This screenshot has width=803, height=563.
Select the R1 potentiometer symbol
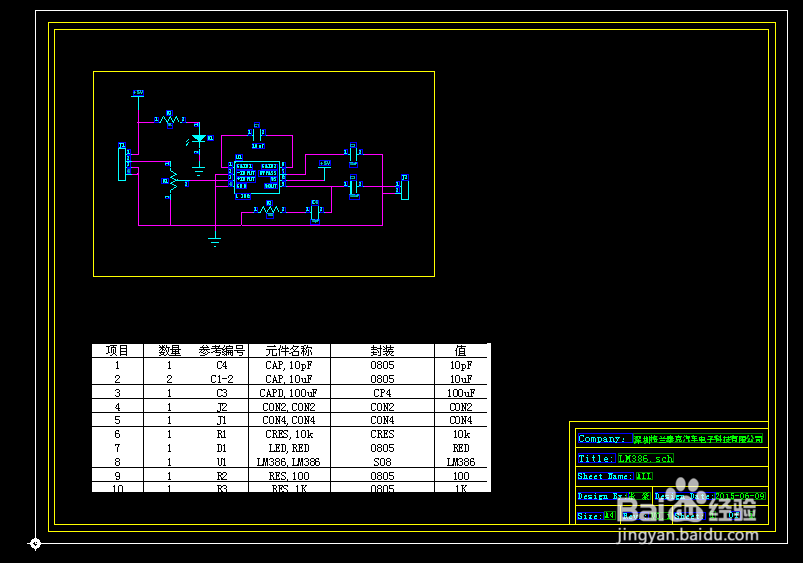point(173,180)
